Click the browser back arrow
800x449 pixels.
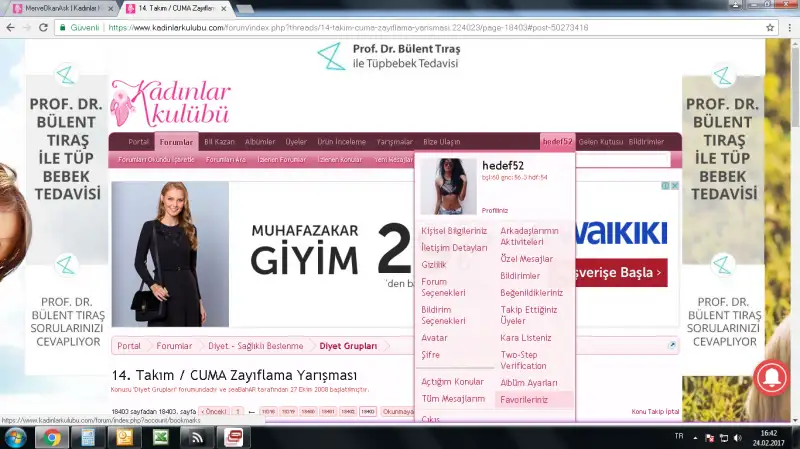(x=10, y=27)
